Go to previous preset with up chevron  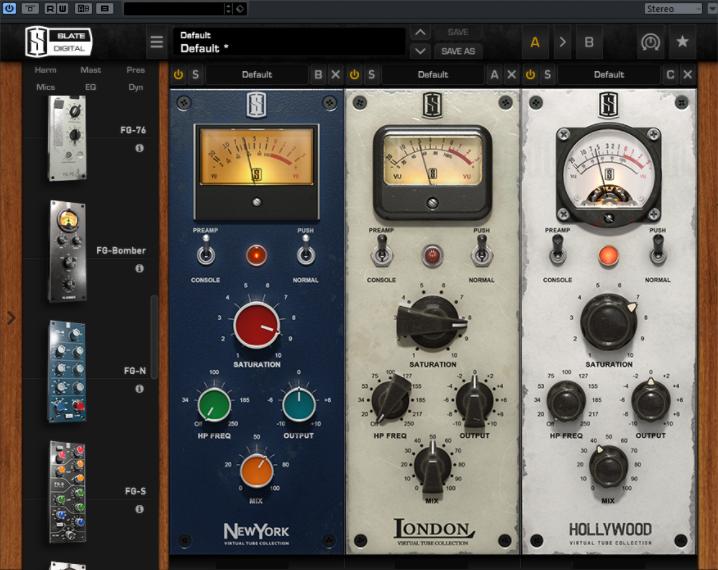pos(420,33)
